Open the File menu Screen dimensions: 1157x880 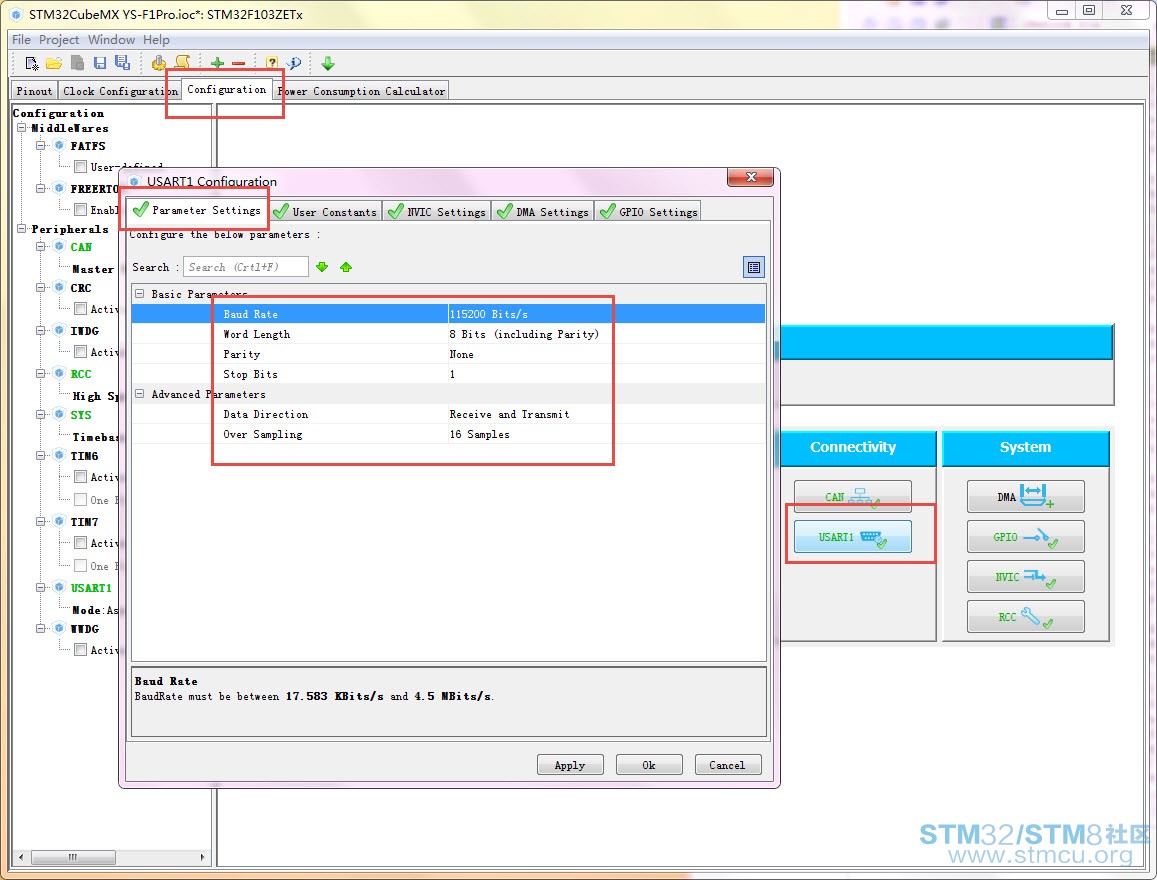pos(21,39)
